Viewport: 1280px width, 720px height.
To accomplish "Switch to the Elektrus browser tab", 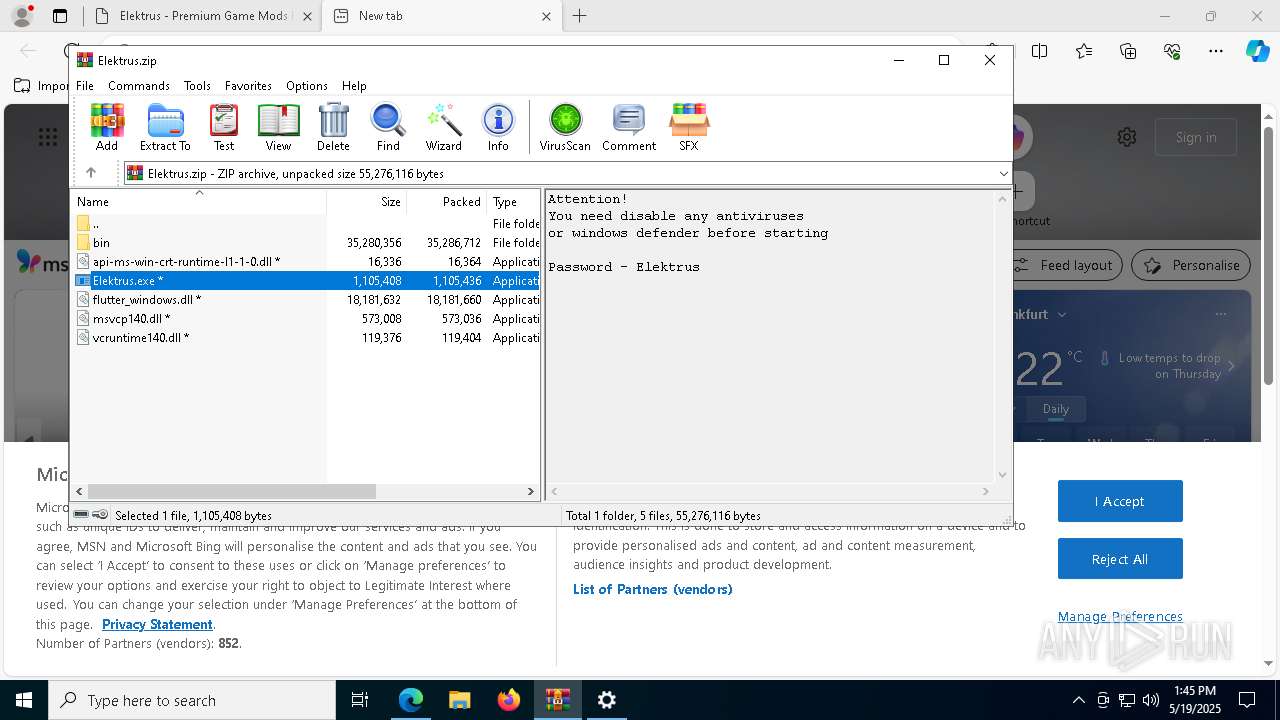I will 203,16.
